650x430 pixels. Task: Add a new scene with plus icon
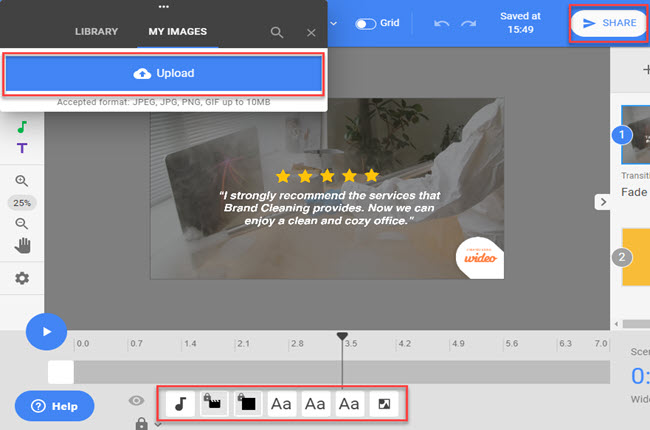pyautogui.click(x=646, y=69)
